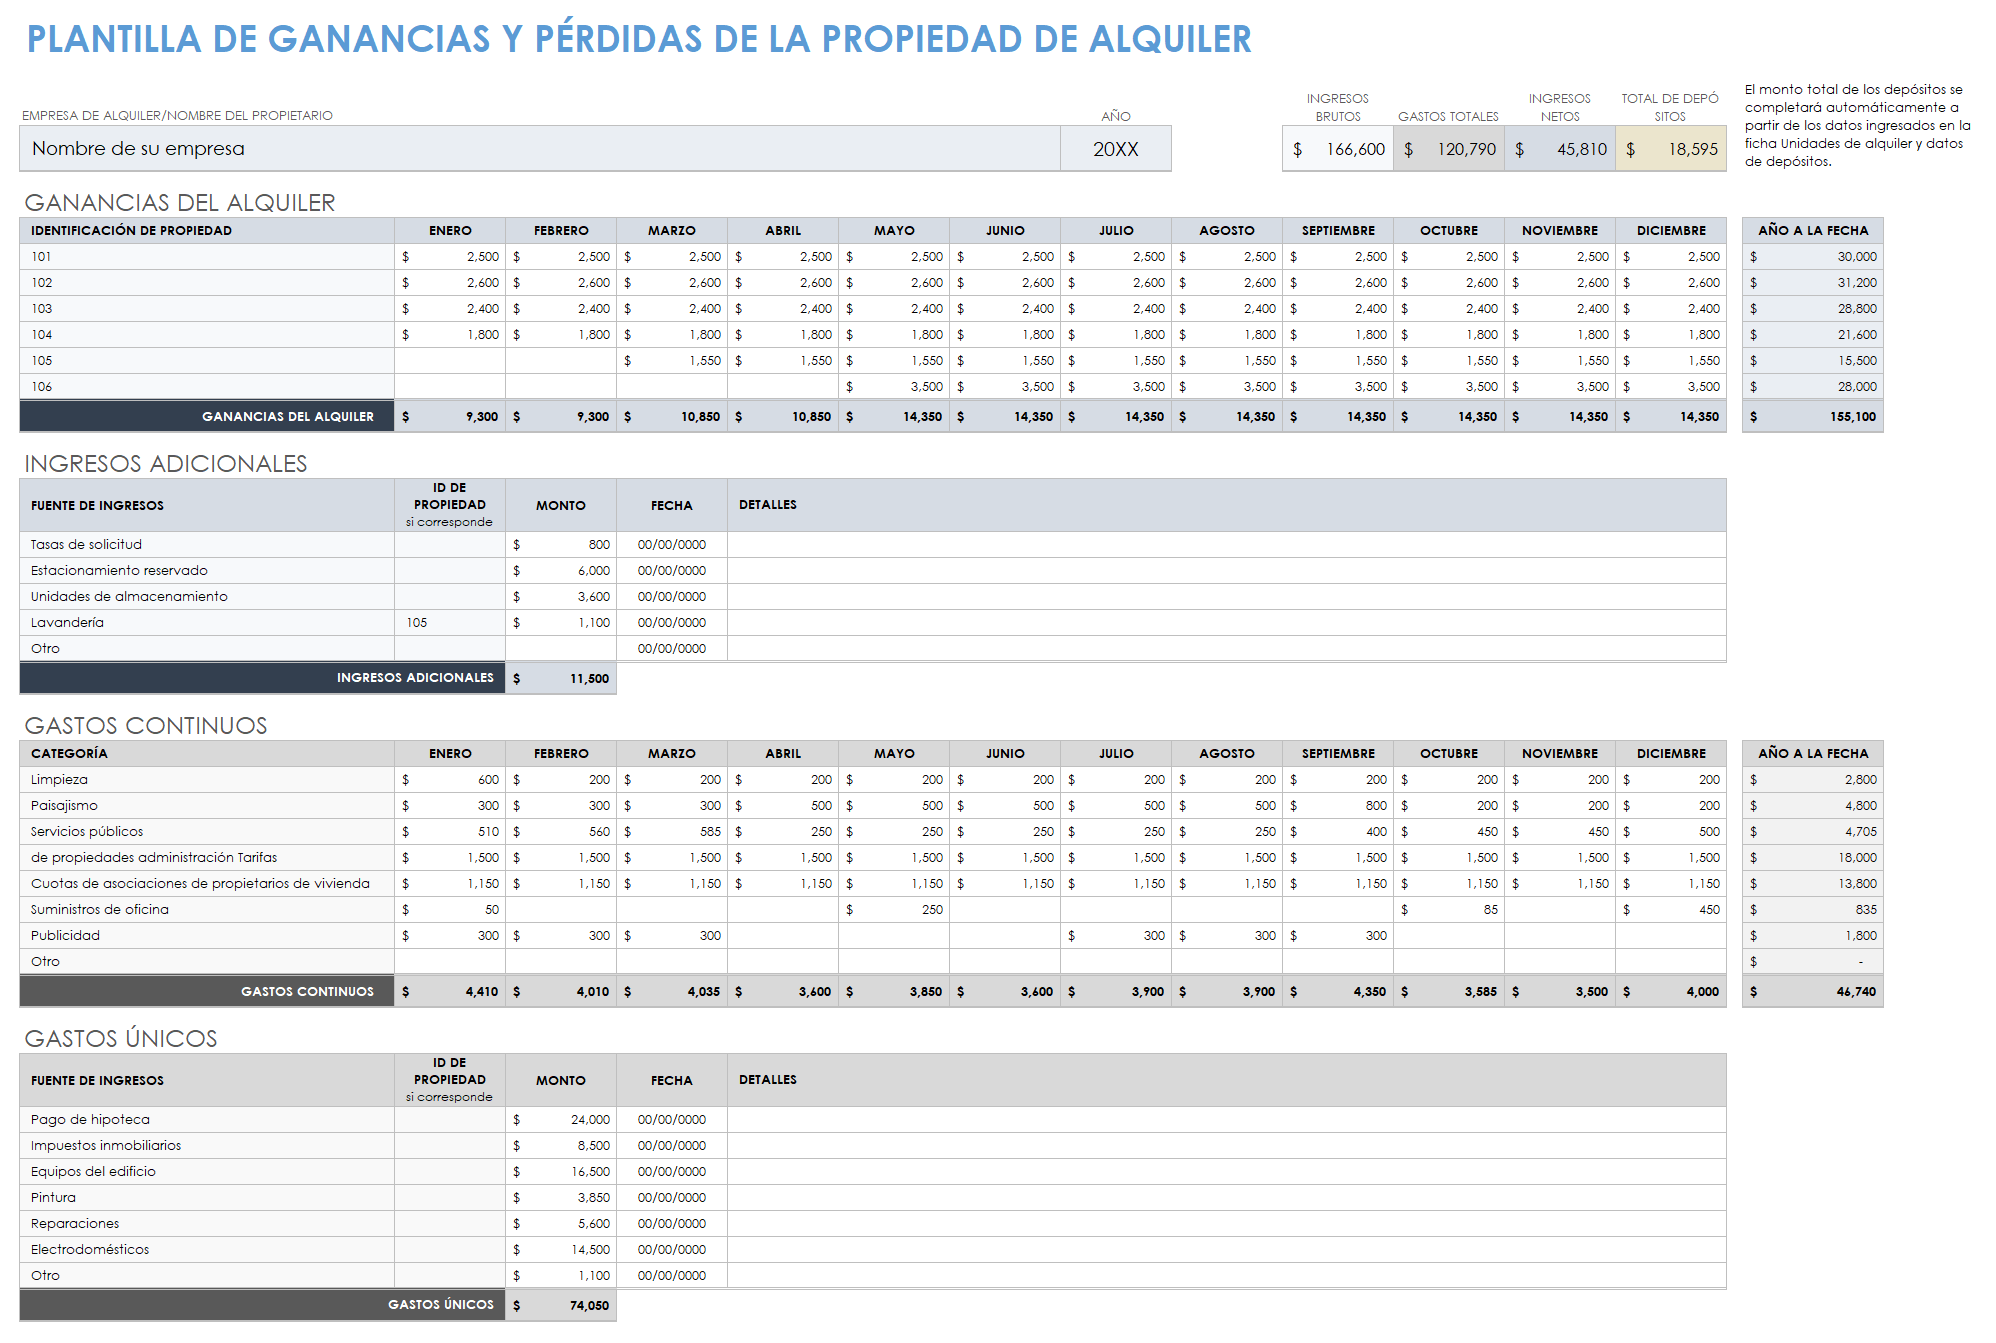Click the 'GASTOS CONTINUOS' section heading
Image resolution: width=1996 pixels, height=1343 pixels.
[146, 726]
